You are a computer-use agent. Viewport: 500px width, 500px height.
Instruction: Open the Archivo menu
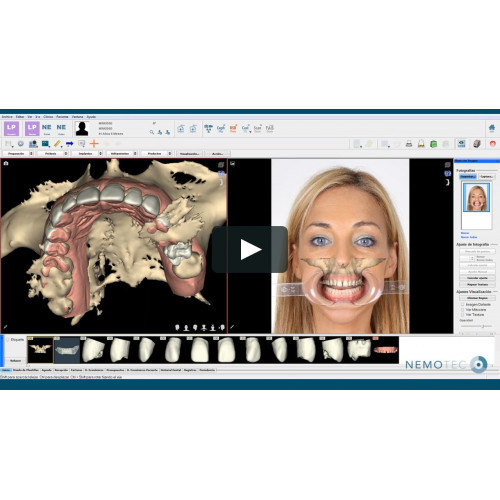tap(7, 117)
